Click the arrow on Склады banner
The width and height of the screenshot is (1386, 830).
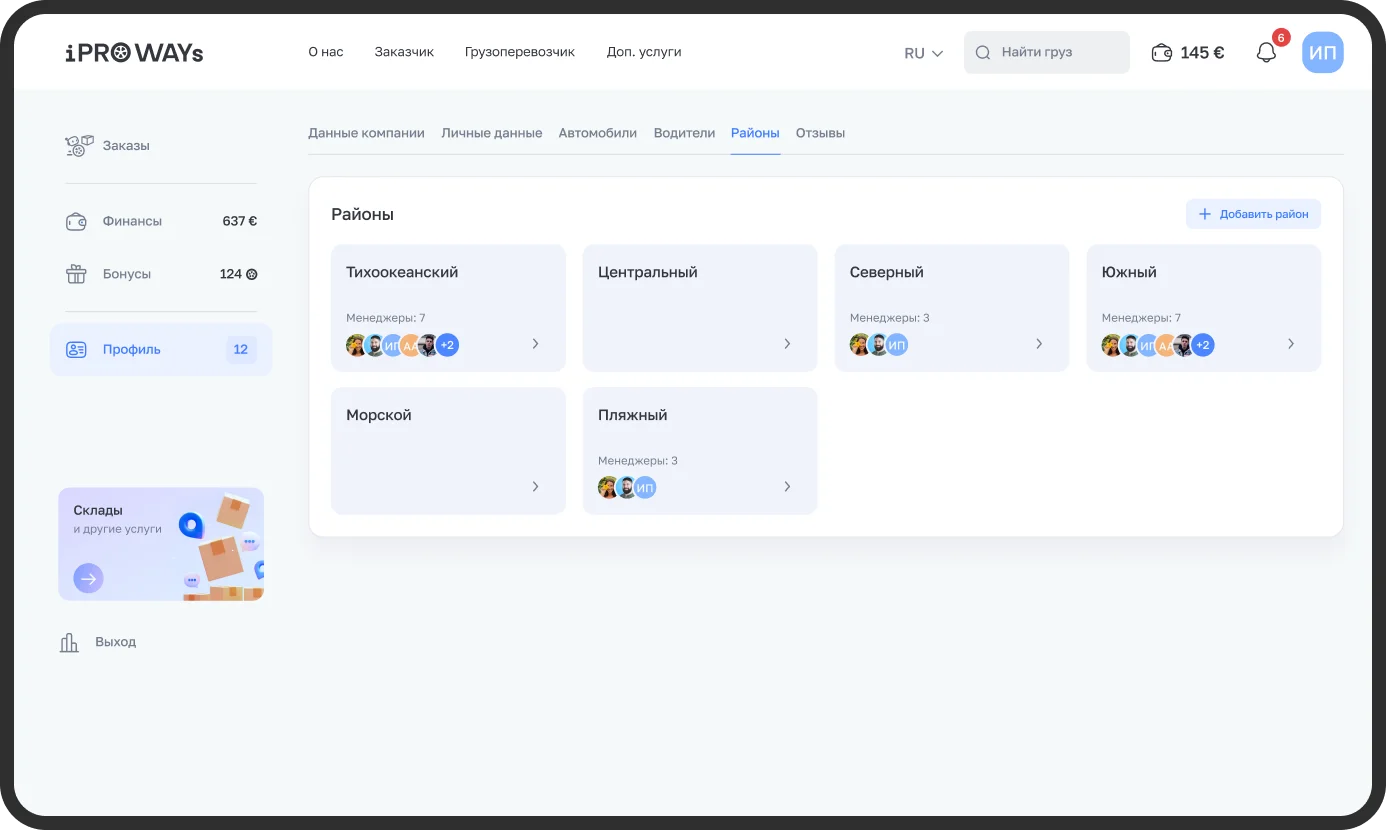pyautogui.click(x=88, y=578)
